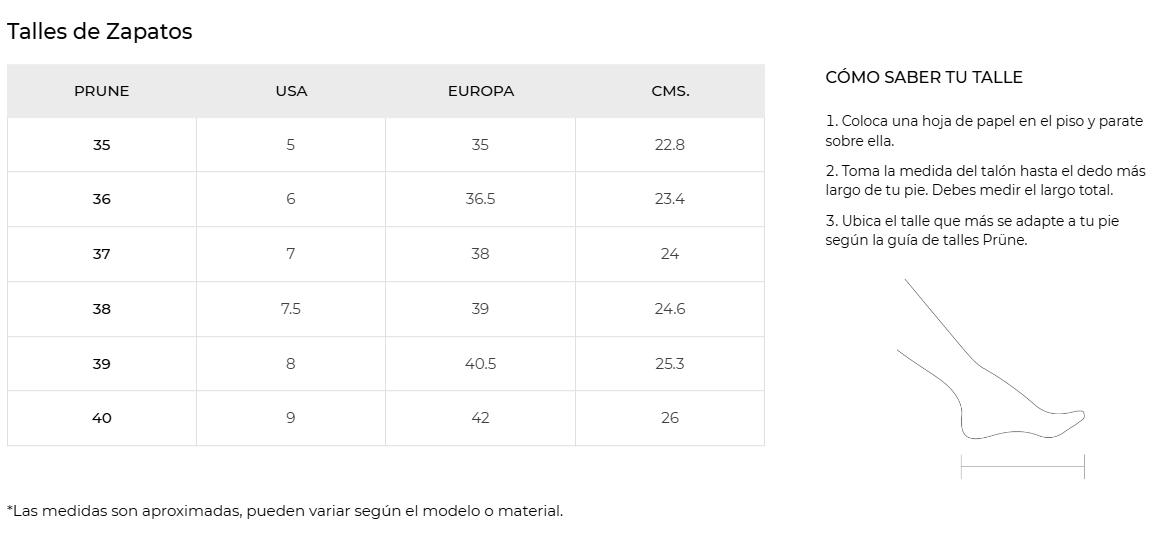Viewport: 1162px width, 541px height.
Task: Select the USA column header
Action: [291, 91]
